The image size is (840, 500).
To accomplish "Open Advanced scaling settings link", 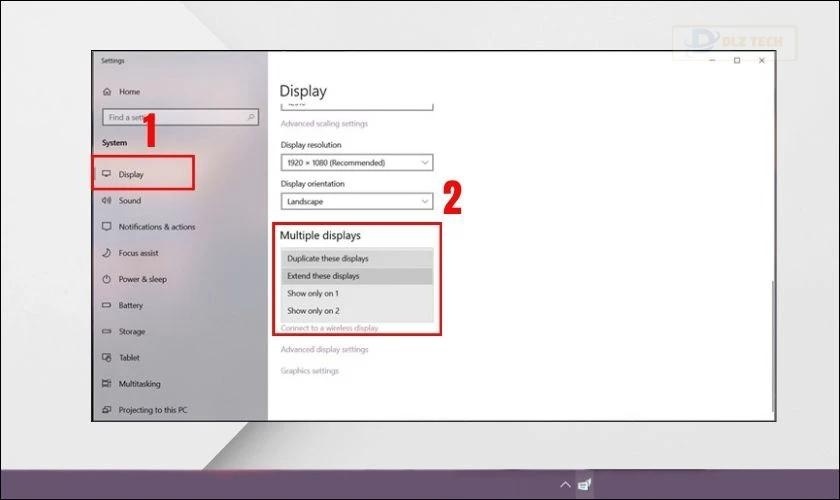I will click(x=324, y=124).
